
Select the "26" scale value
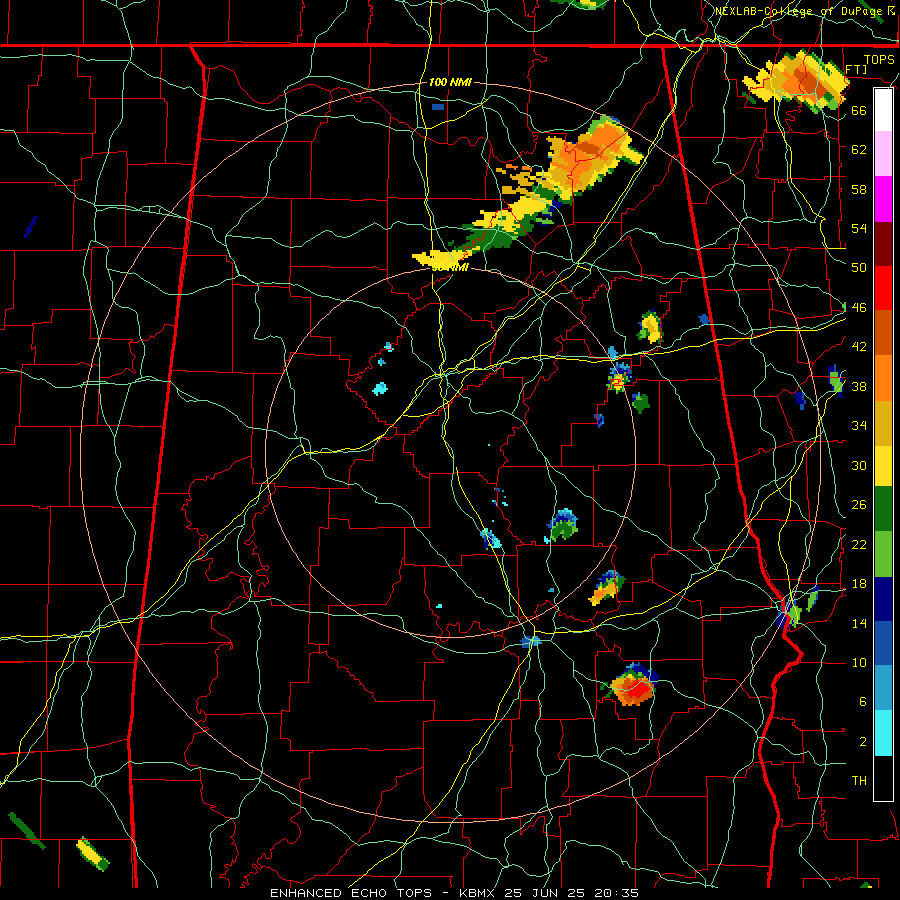(x=859, y=505)
